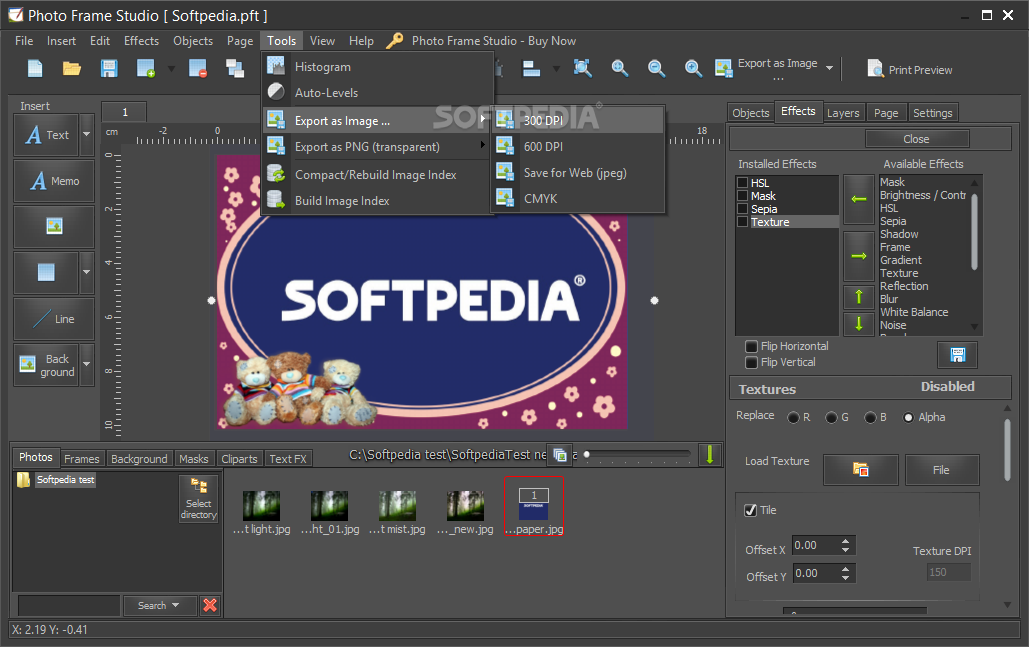This screenshot has width=1029, height=647.
Task: Click the copy path icon near file path
Action: (560, 455)
